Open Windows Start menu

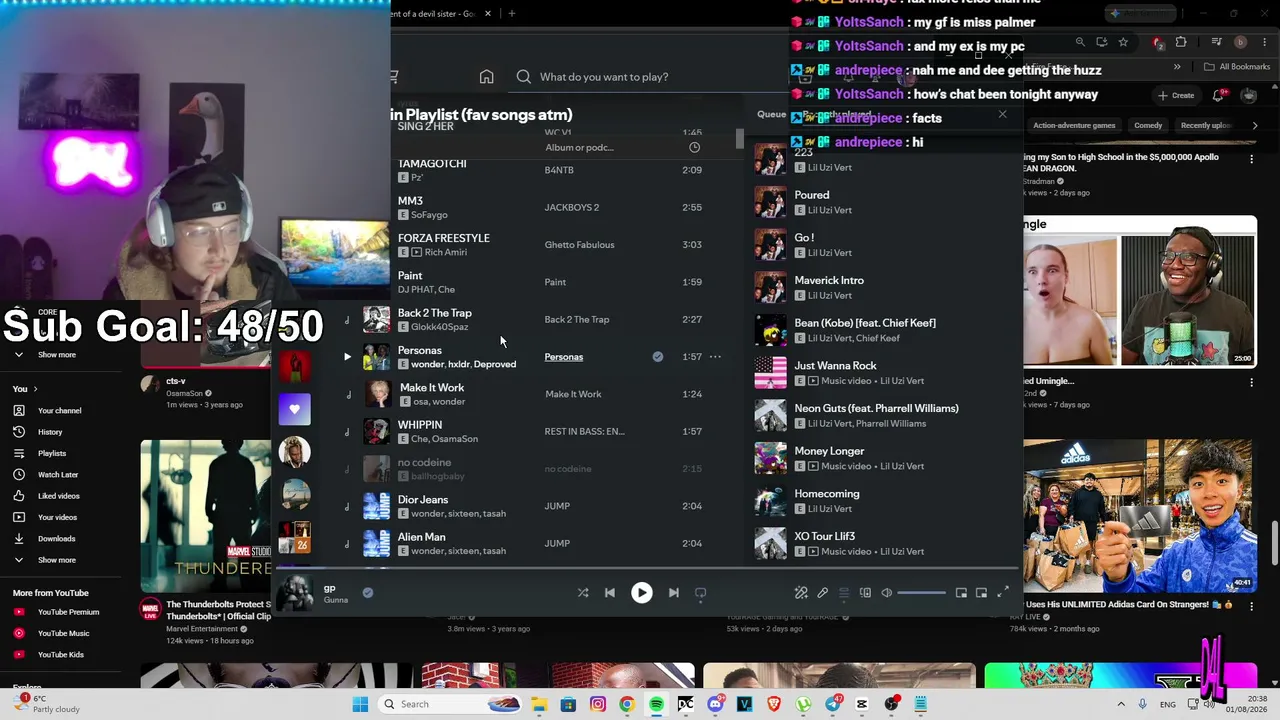coord(361,704)
